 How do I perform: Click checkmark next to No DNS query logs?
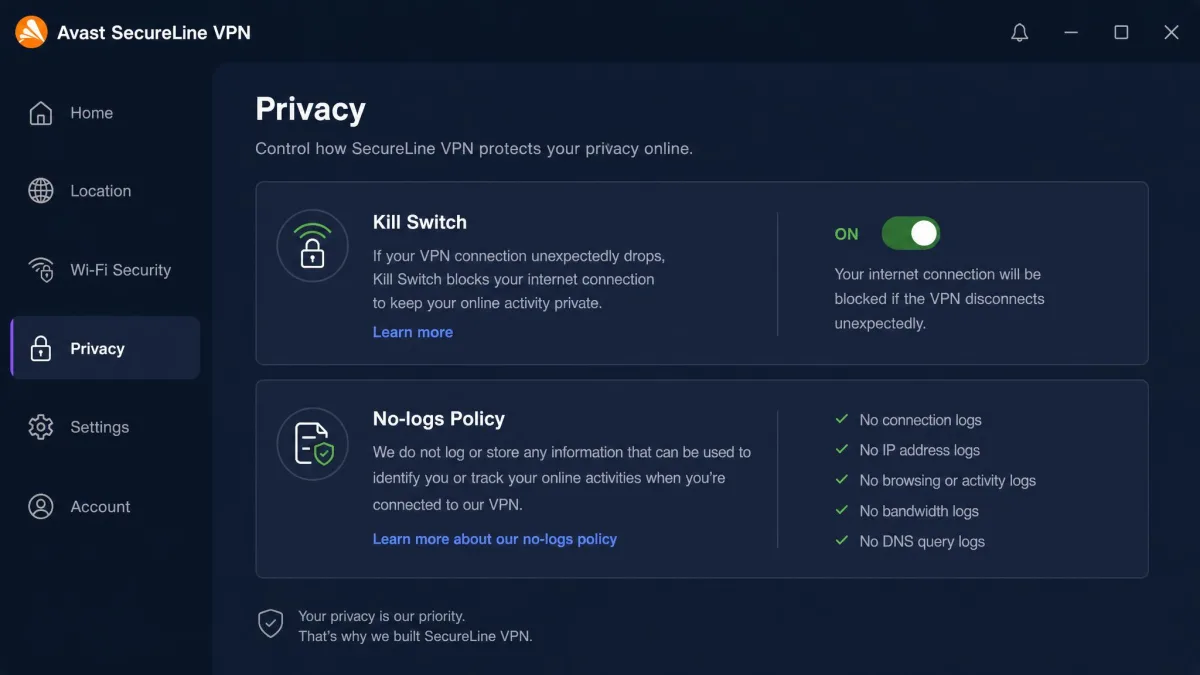tap(842, 541)
